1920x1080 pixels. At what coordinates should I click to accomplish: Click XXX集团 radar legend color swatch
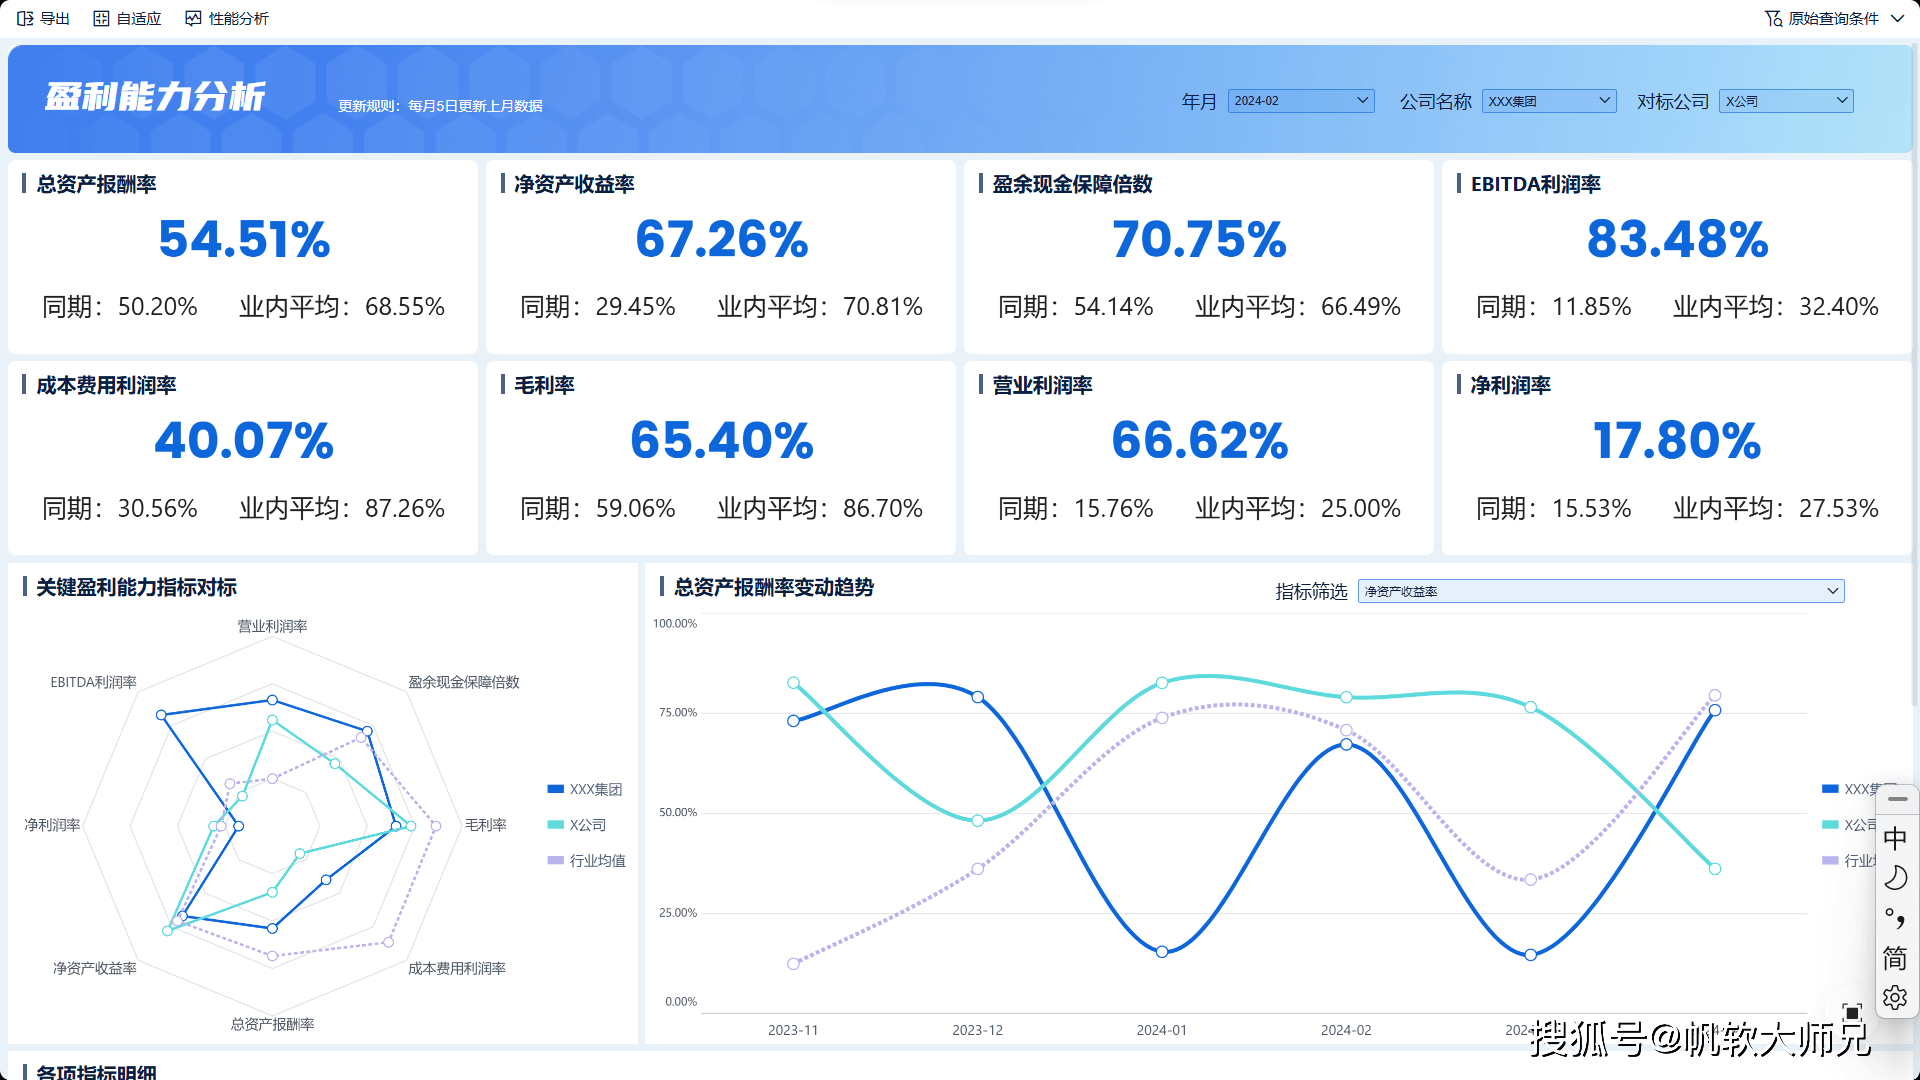[x=556, y=789]
